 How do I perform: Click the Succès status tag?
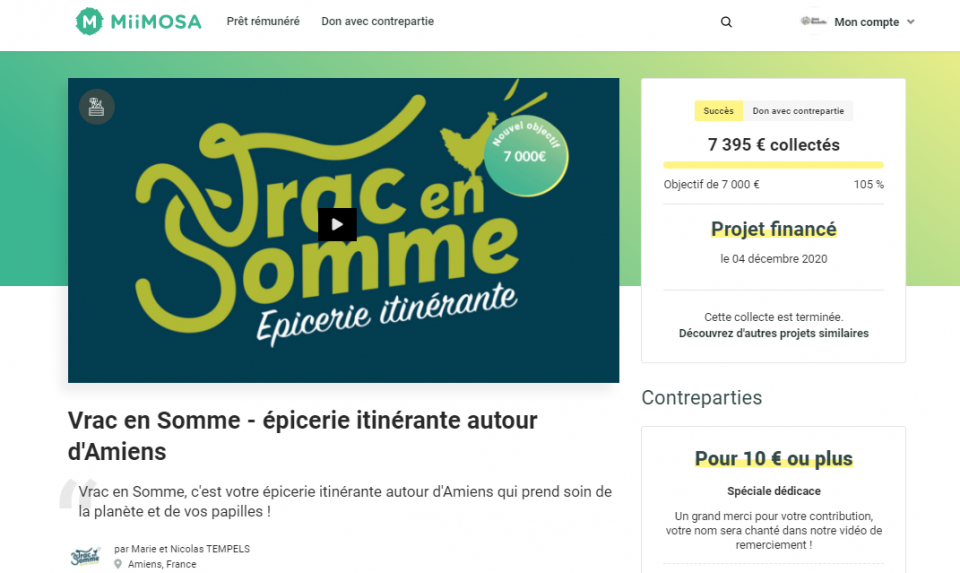pyautogui.click(x=718, y=111)
